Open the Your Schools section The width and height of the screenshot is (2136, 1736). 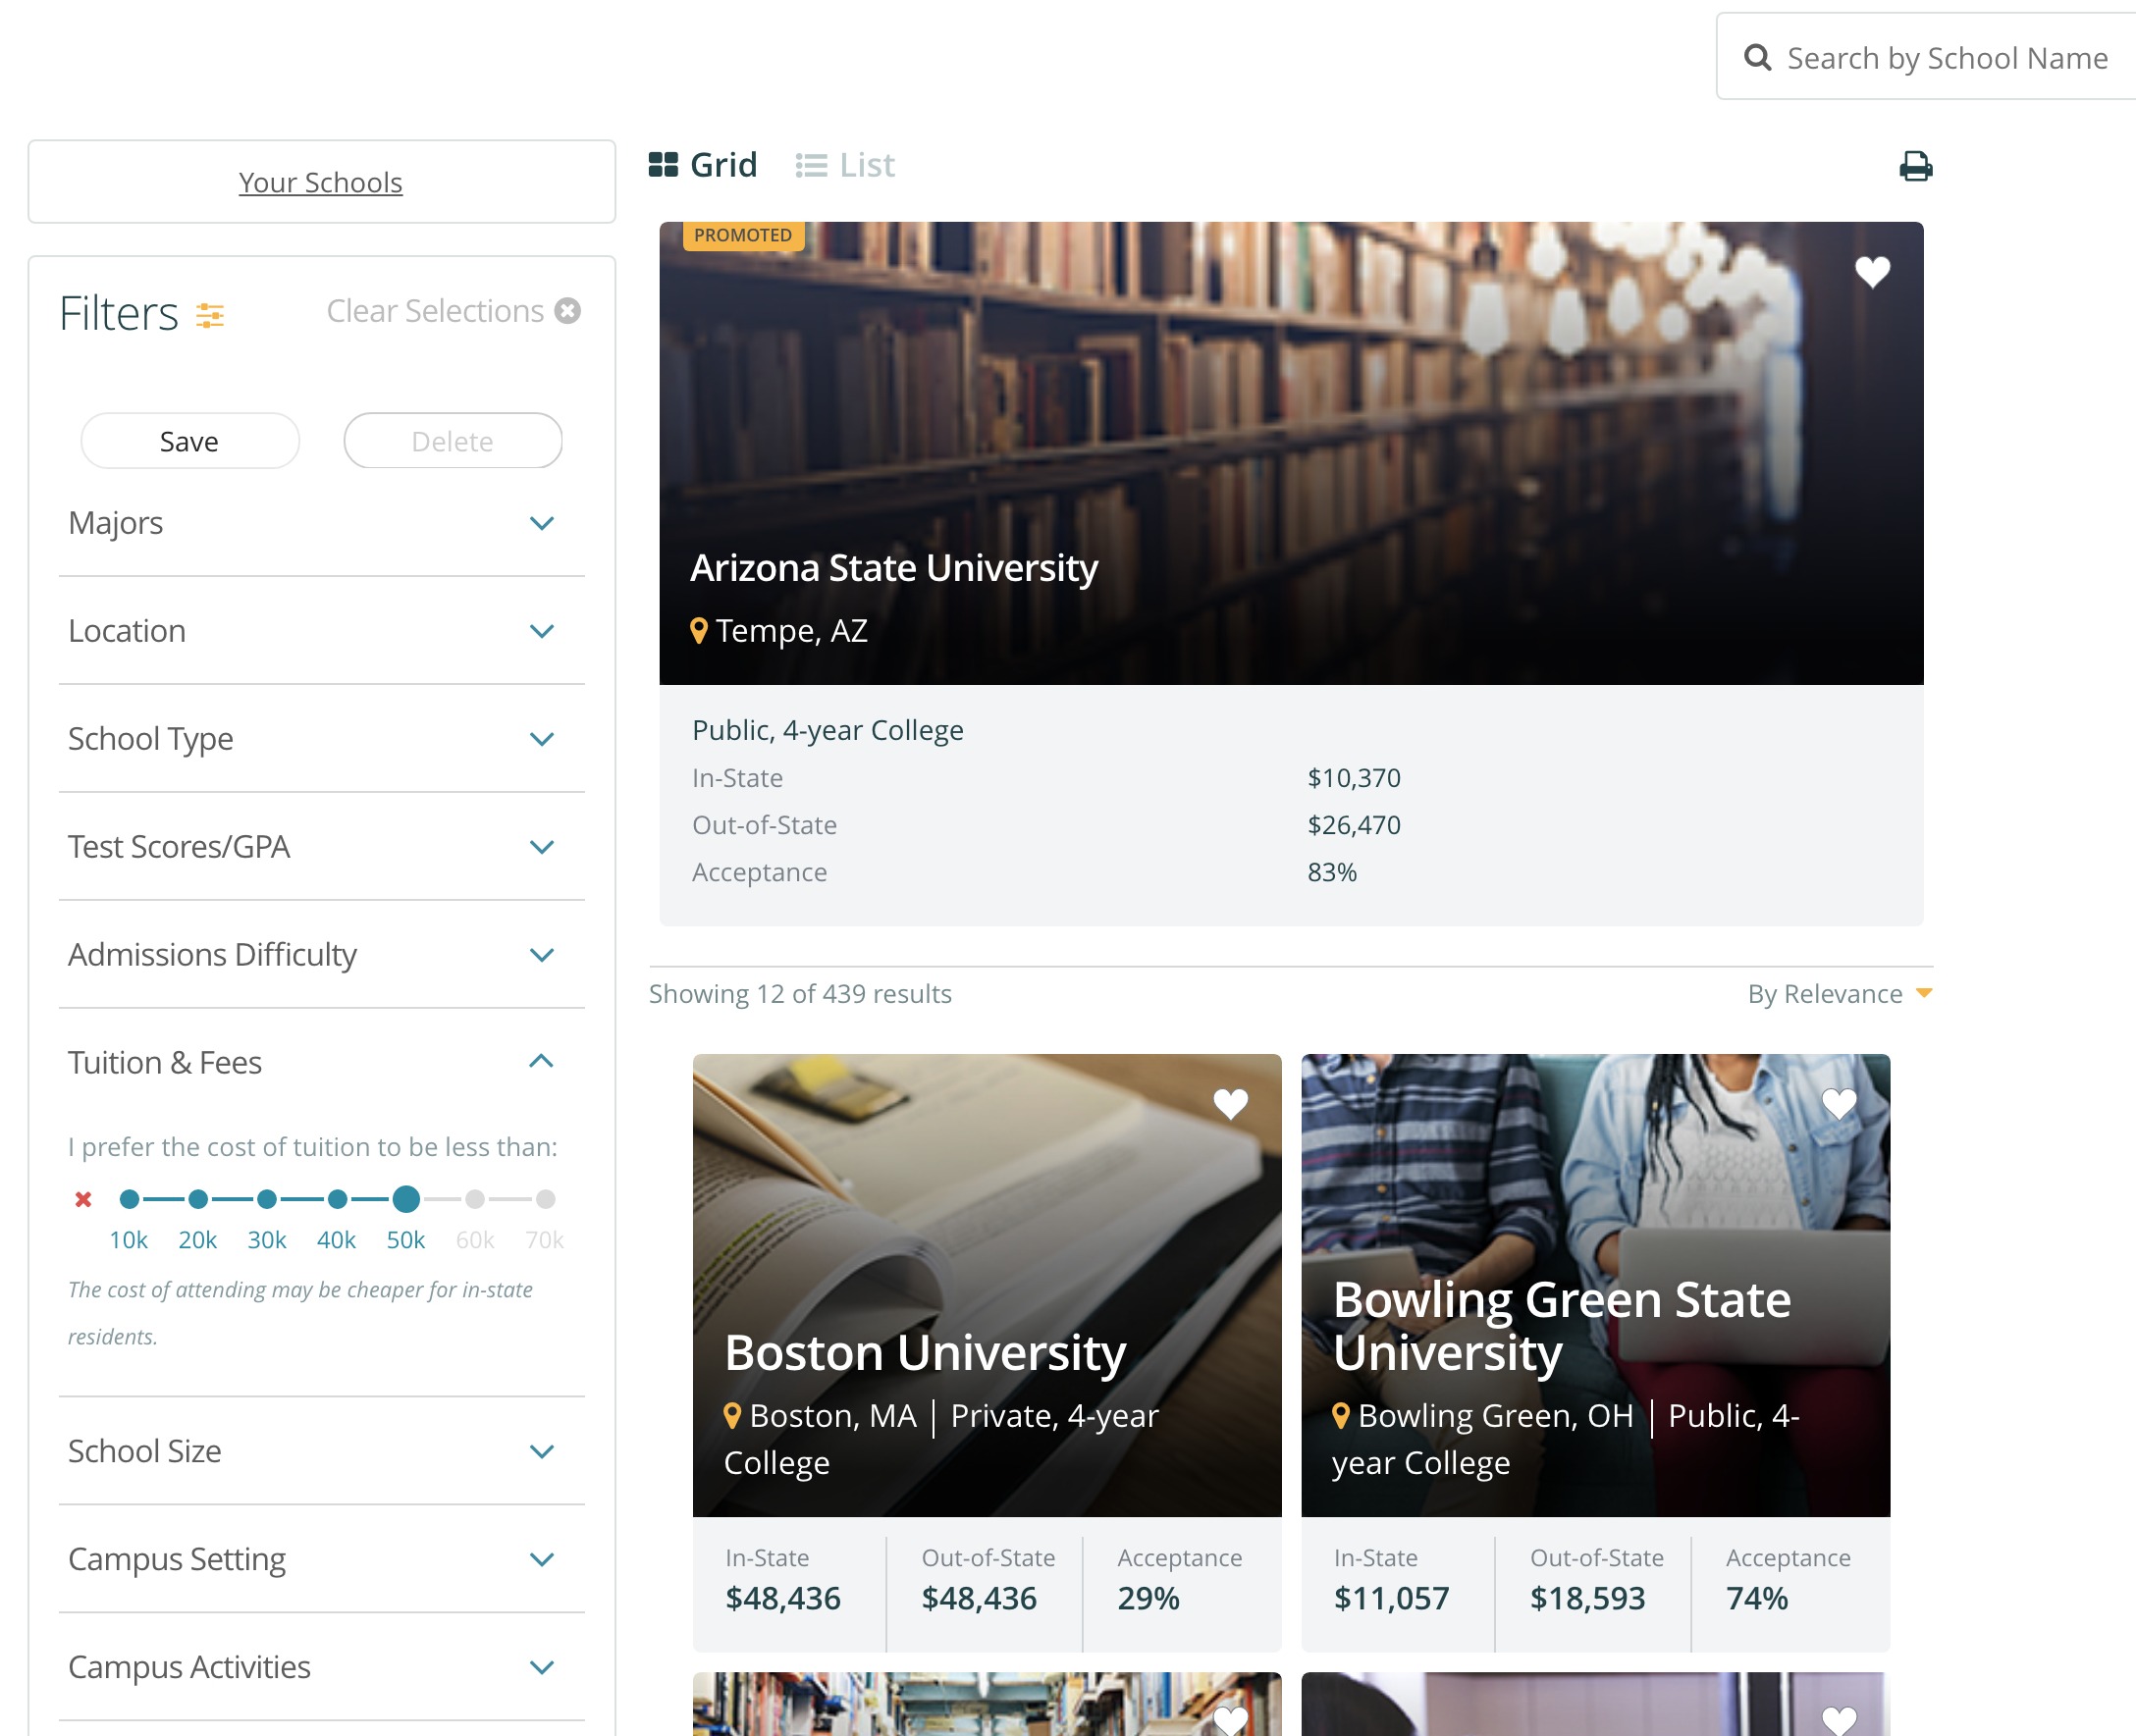[x=321, y=183]
